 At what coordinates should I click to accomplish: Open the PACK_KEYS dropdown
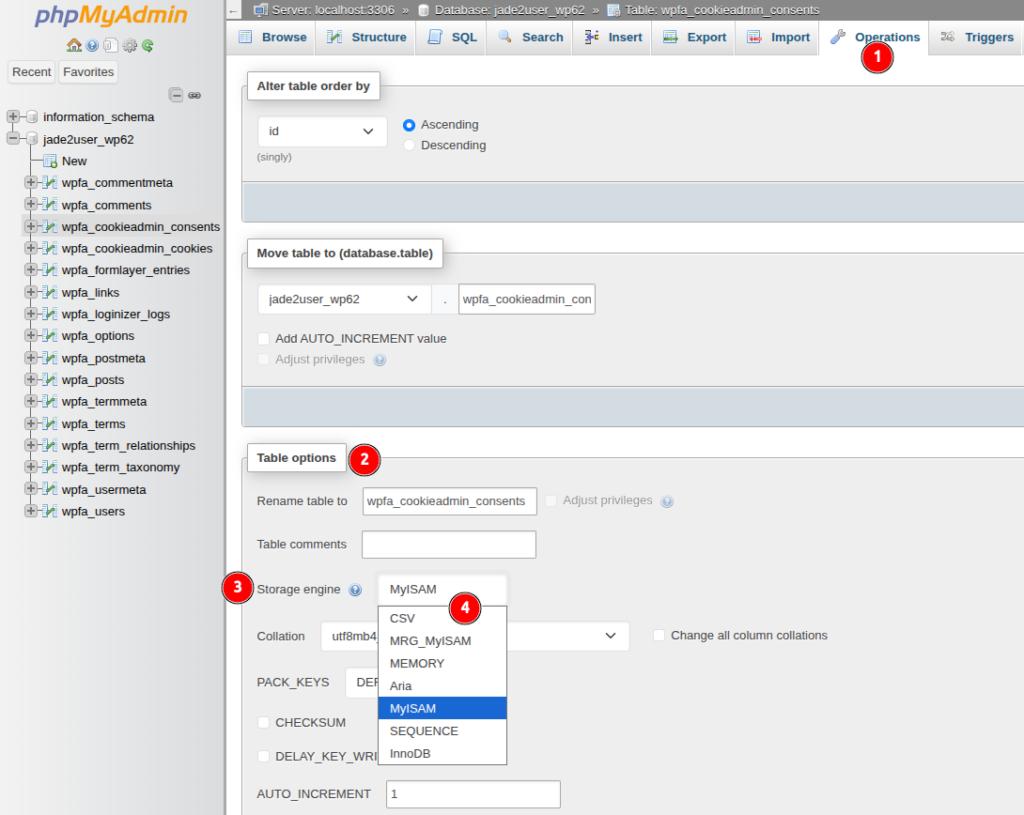pos(362,682)
